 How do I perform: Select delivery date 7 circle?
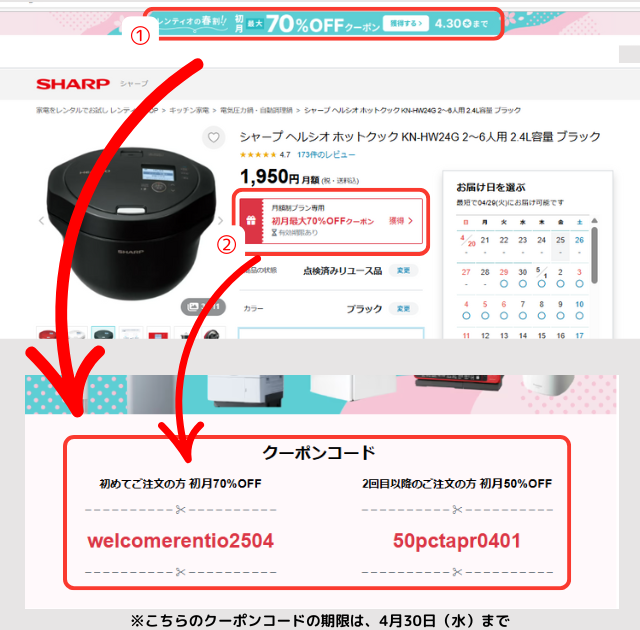522,315
